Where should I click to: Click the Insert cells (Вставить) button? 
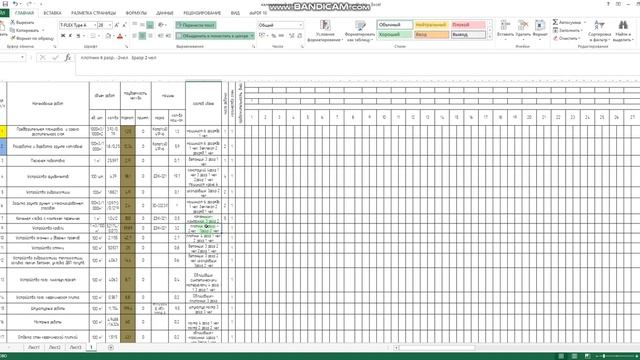point(505,29)
